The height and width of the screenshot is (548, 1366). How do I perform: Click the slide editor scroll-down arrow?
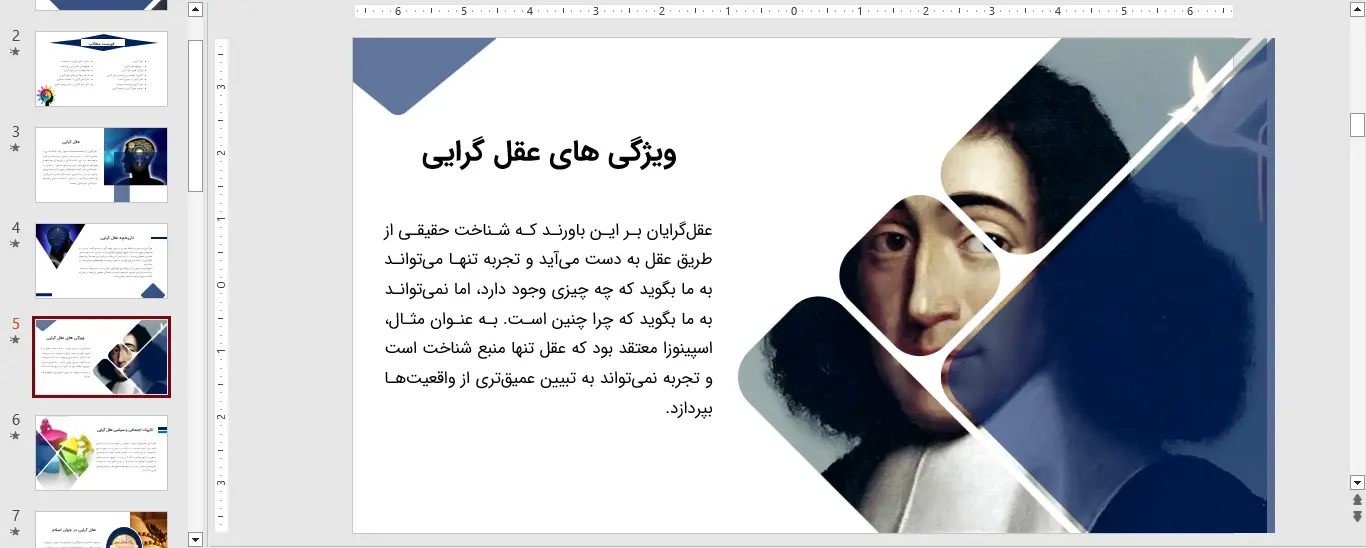tap(1357, 482)
